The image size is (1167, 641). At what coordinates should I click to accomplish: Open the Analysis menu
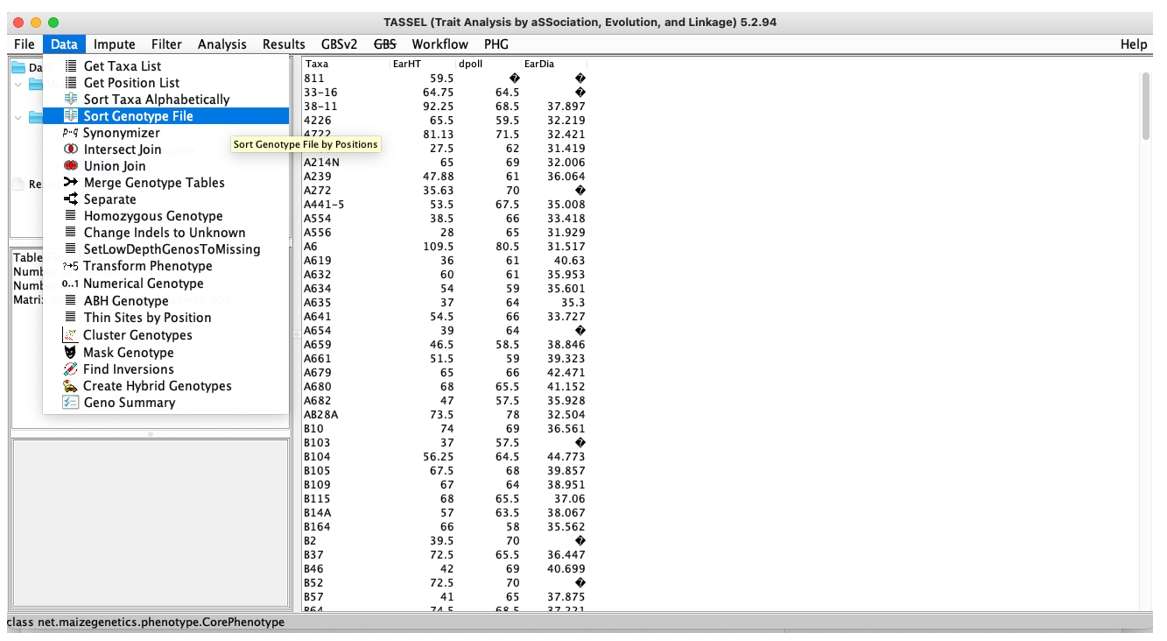222,44
